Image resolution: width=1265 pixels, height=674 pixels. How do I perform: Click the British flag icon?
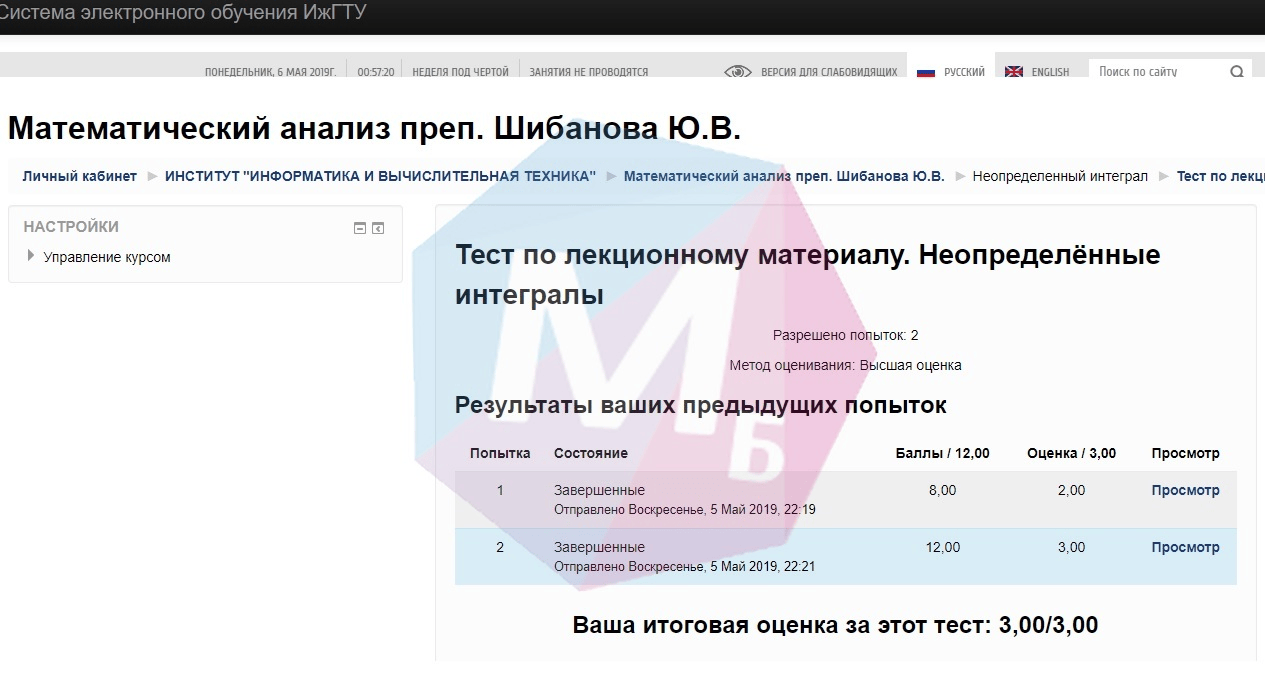[x=1013, y=72]
